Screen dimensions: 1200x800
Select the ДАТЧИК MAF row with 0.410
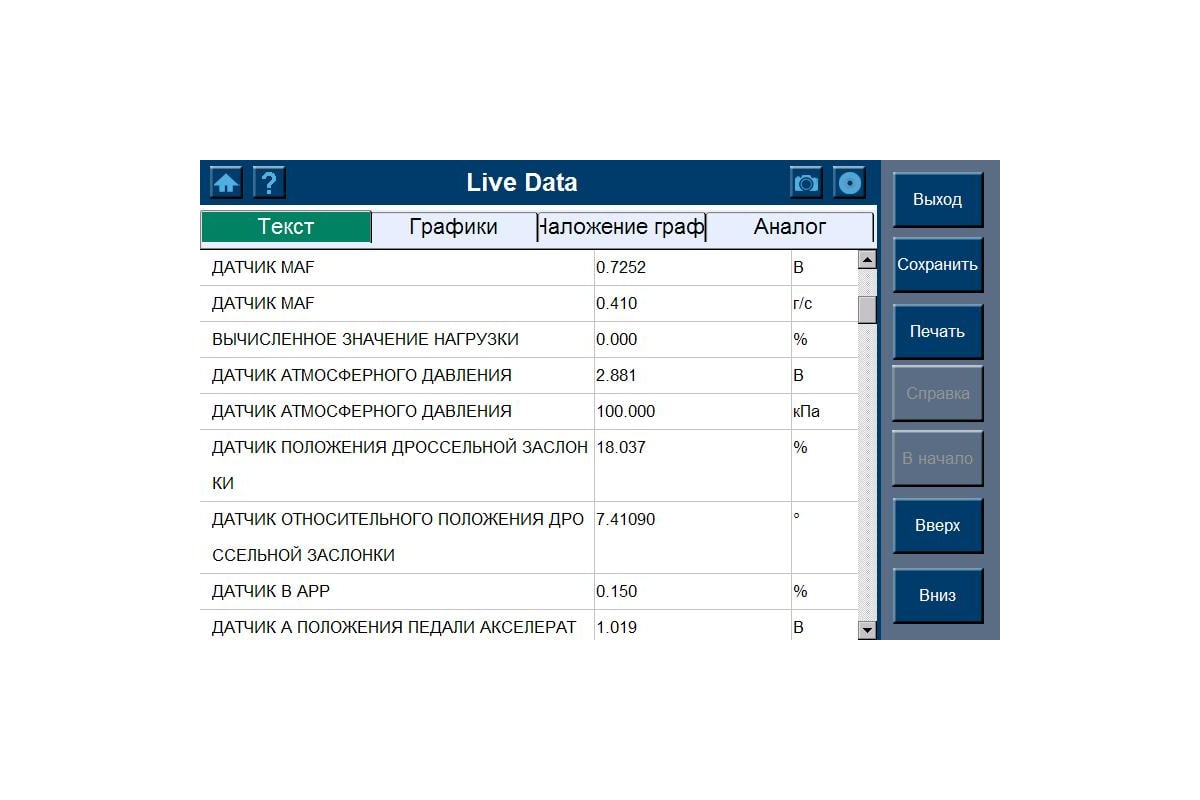click(x=529, y=304)
